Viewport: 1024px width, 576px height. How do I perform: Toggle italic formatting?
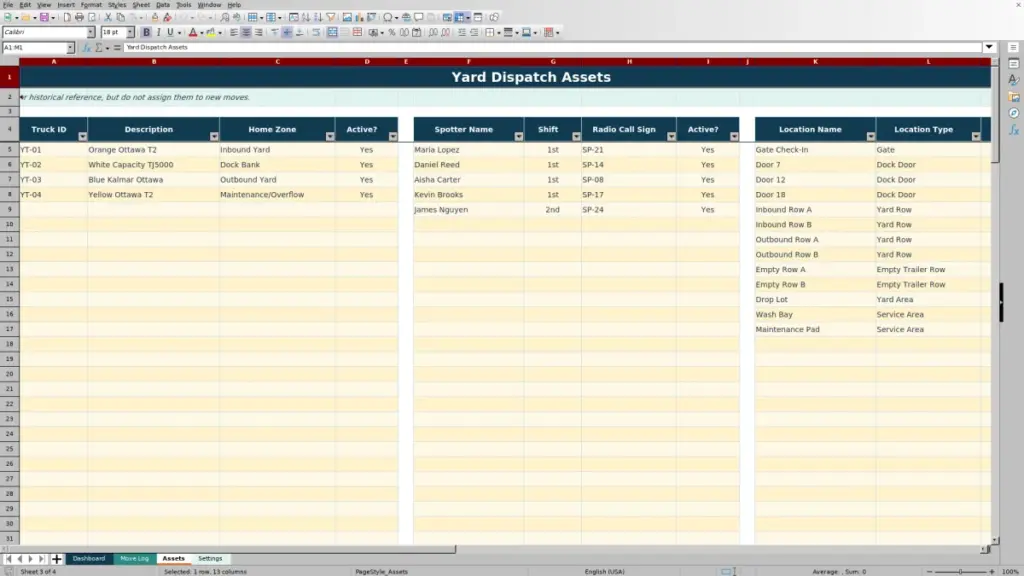[x=158, y=32]
